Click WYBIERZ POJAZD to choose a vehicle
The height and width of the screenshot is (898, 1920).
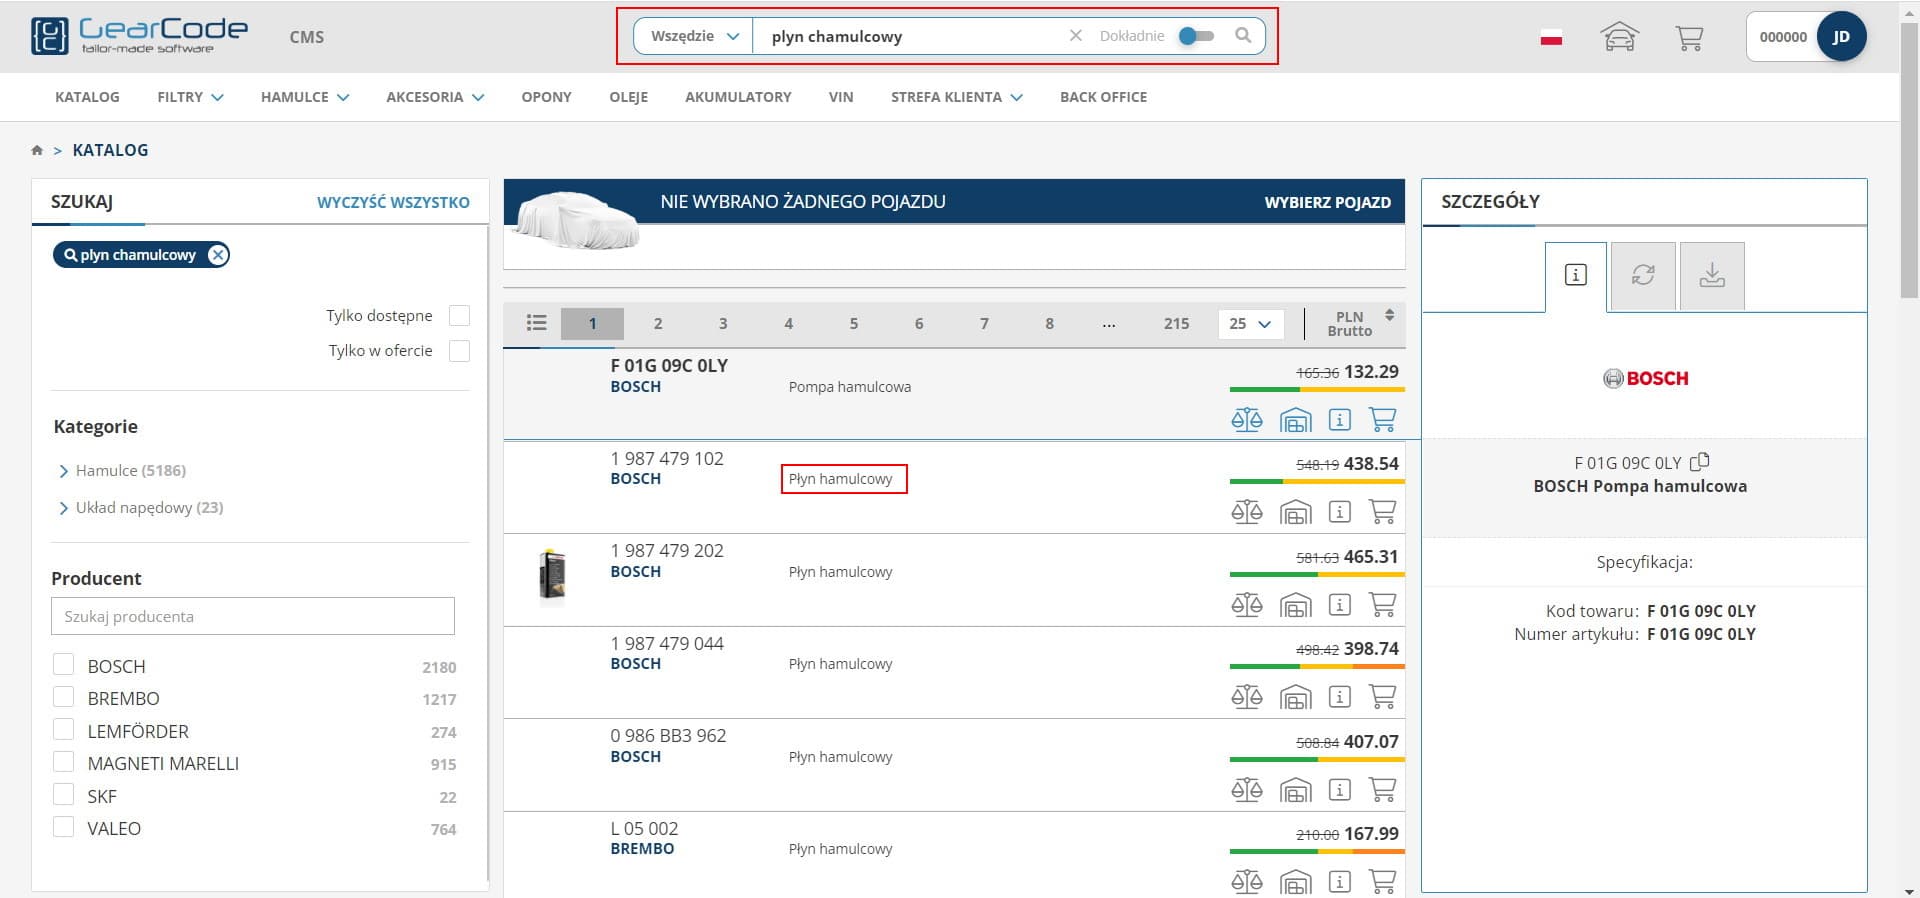pos(1327,202)
